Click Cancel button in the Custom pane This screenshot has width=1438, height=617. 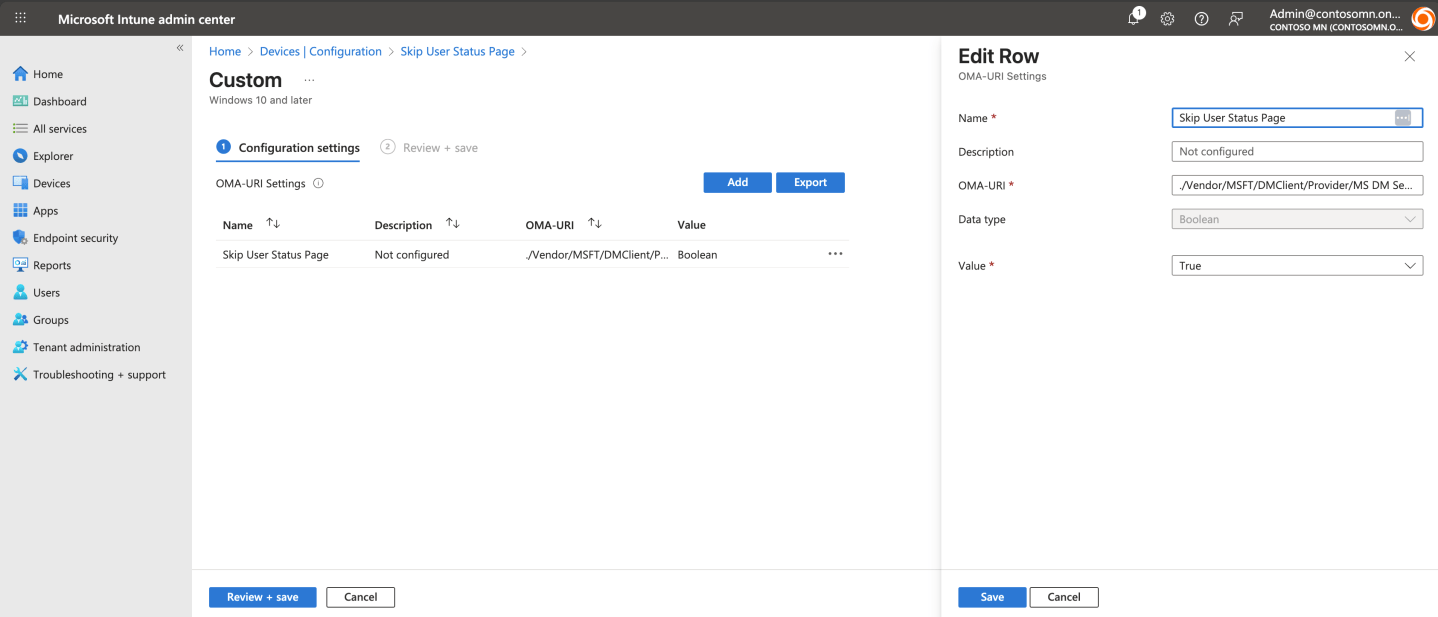(360, 597)
